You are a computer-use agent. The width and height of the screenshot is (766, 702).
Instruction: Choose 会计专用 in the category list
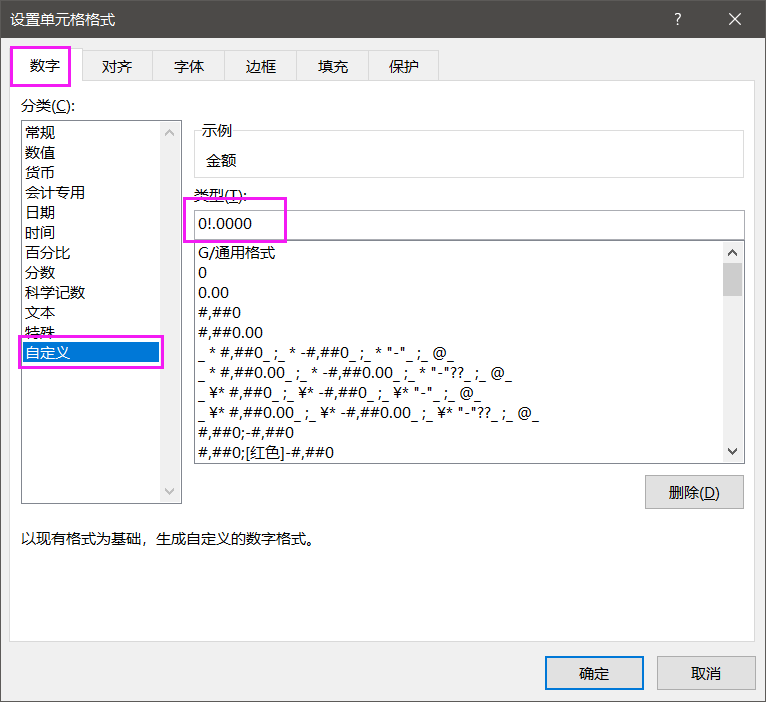91,192
